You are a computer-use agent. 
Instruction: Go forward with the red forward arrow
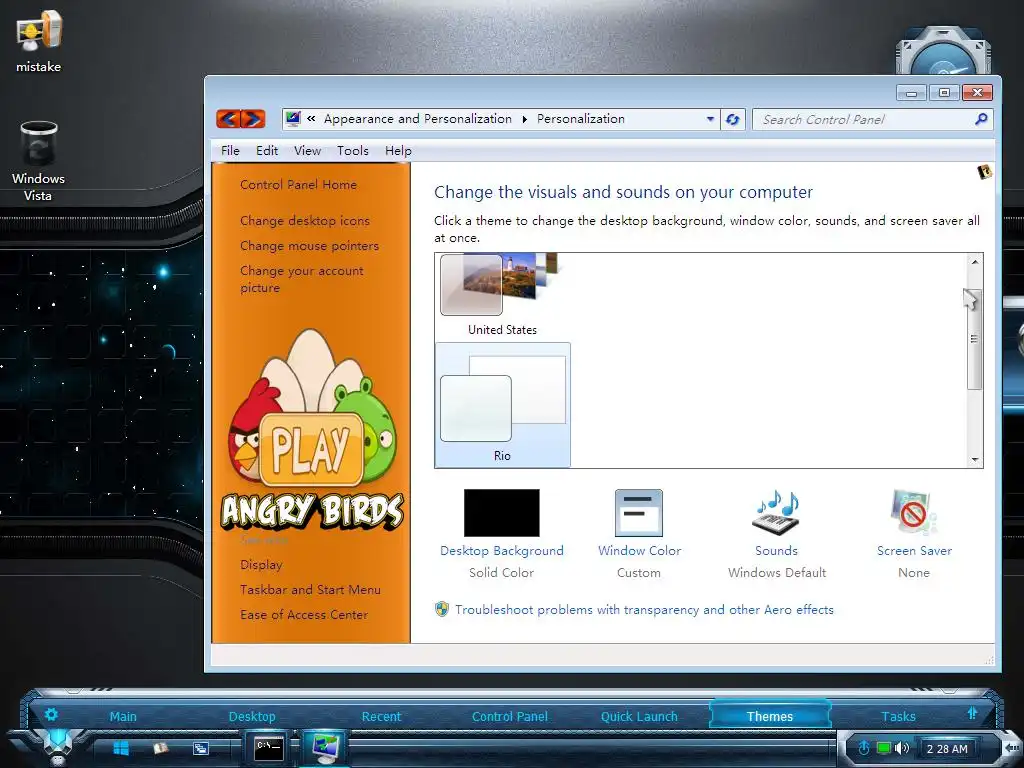[253, 119]
